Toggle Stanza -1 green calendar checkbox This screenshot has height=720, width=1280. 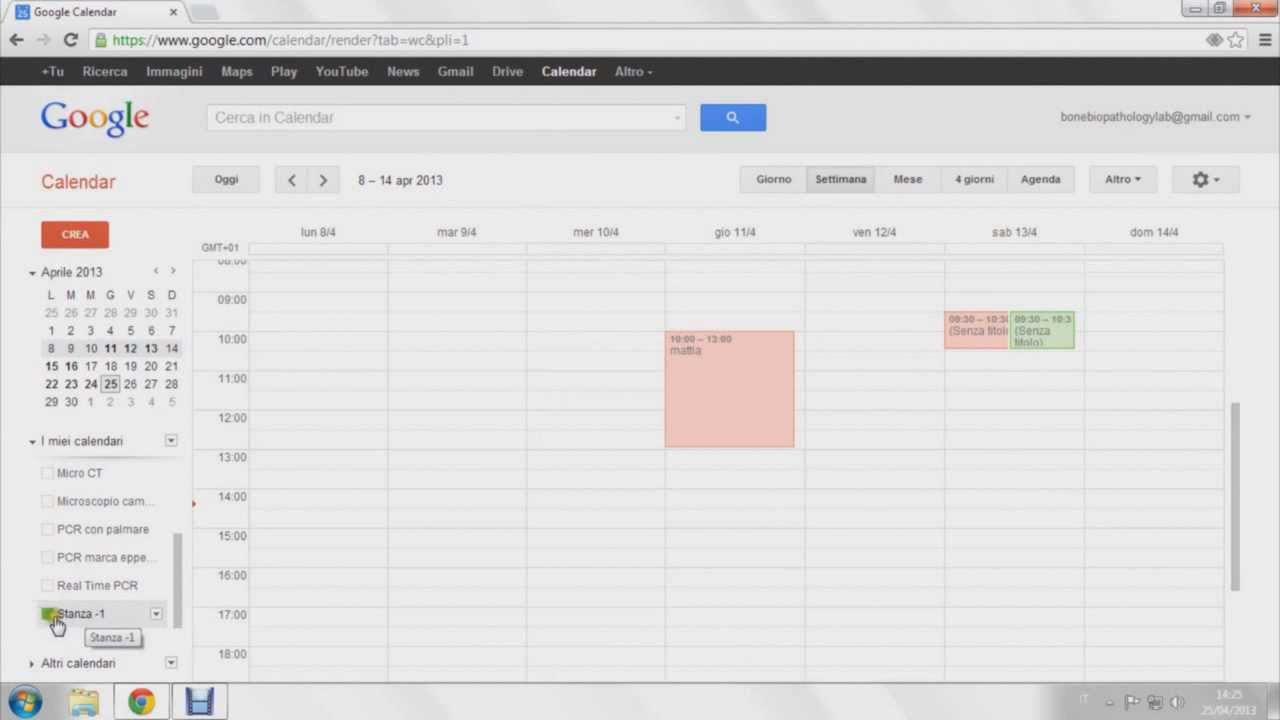coord(47,613)
